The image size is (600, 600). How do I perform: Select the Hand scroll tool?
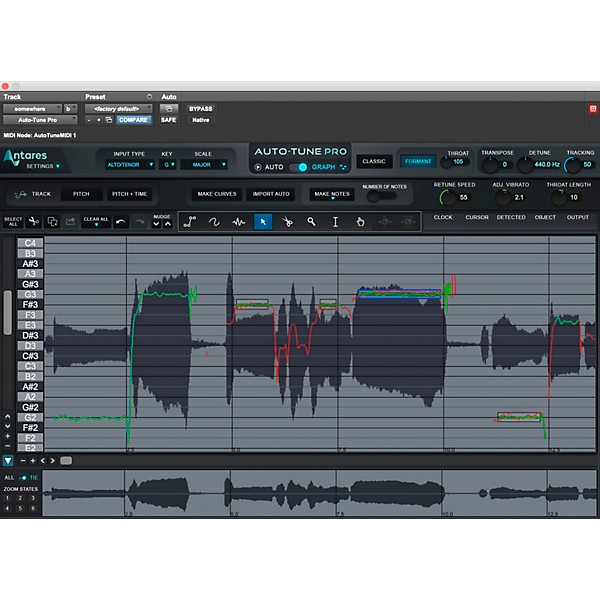point(360,222)
